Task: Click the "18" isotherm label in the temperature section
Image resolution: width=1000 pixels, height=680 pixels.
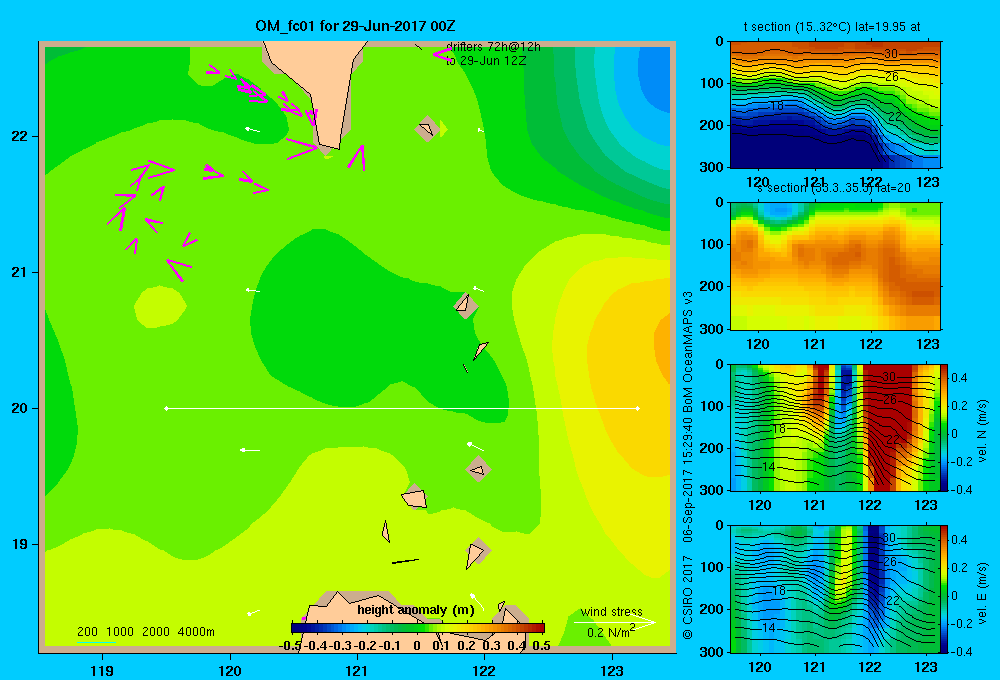Action: point(776,106)
